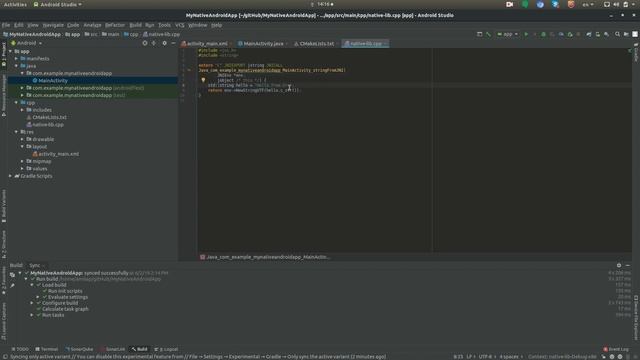Image resolution: width=640 pixels, height=360 pixels.
Task: Click the camera recording tray icon
Action: click(509, 4)
